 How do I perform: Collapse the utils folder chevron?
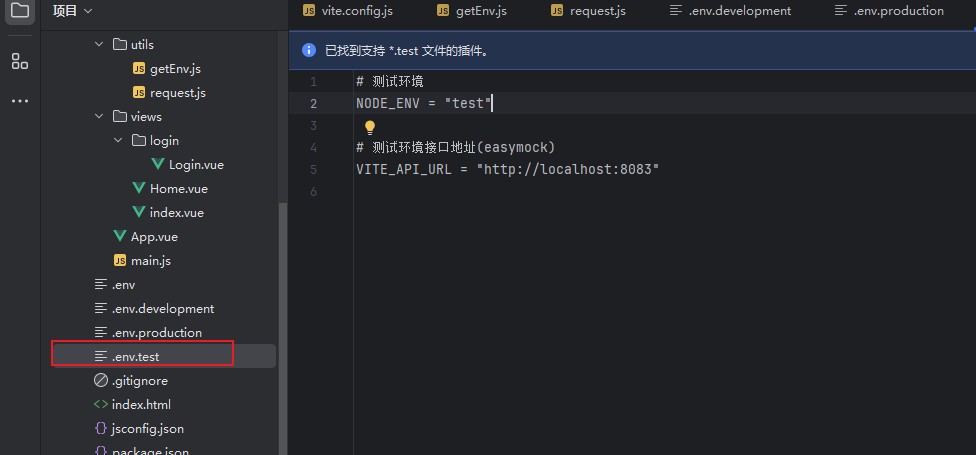pos(99,45)
